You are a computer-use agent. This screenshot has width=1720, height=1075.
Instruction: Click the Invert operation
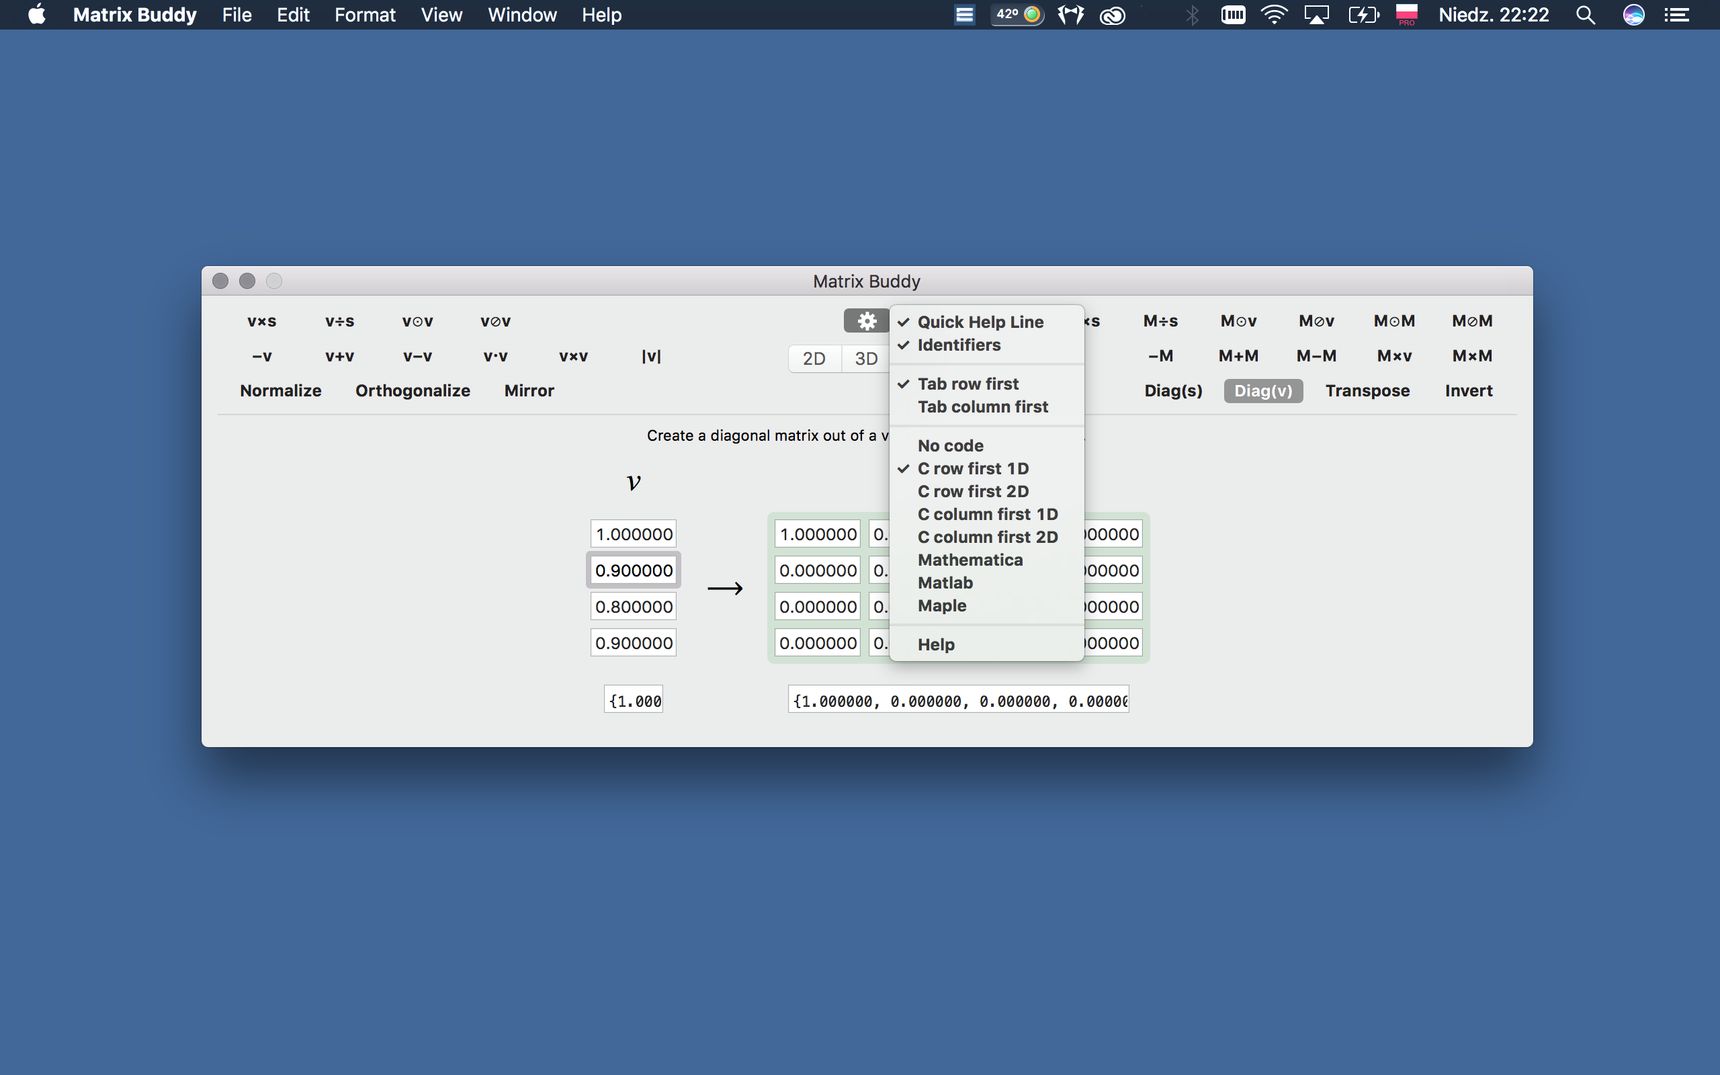coord(1469,391)
